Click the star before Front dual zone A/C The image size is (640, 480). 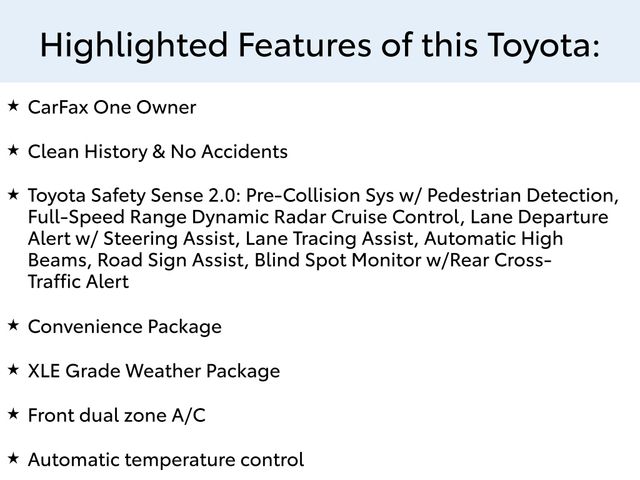13,414
